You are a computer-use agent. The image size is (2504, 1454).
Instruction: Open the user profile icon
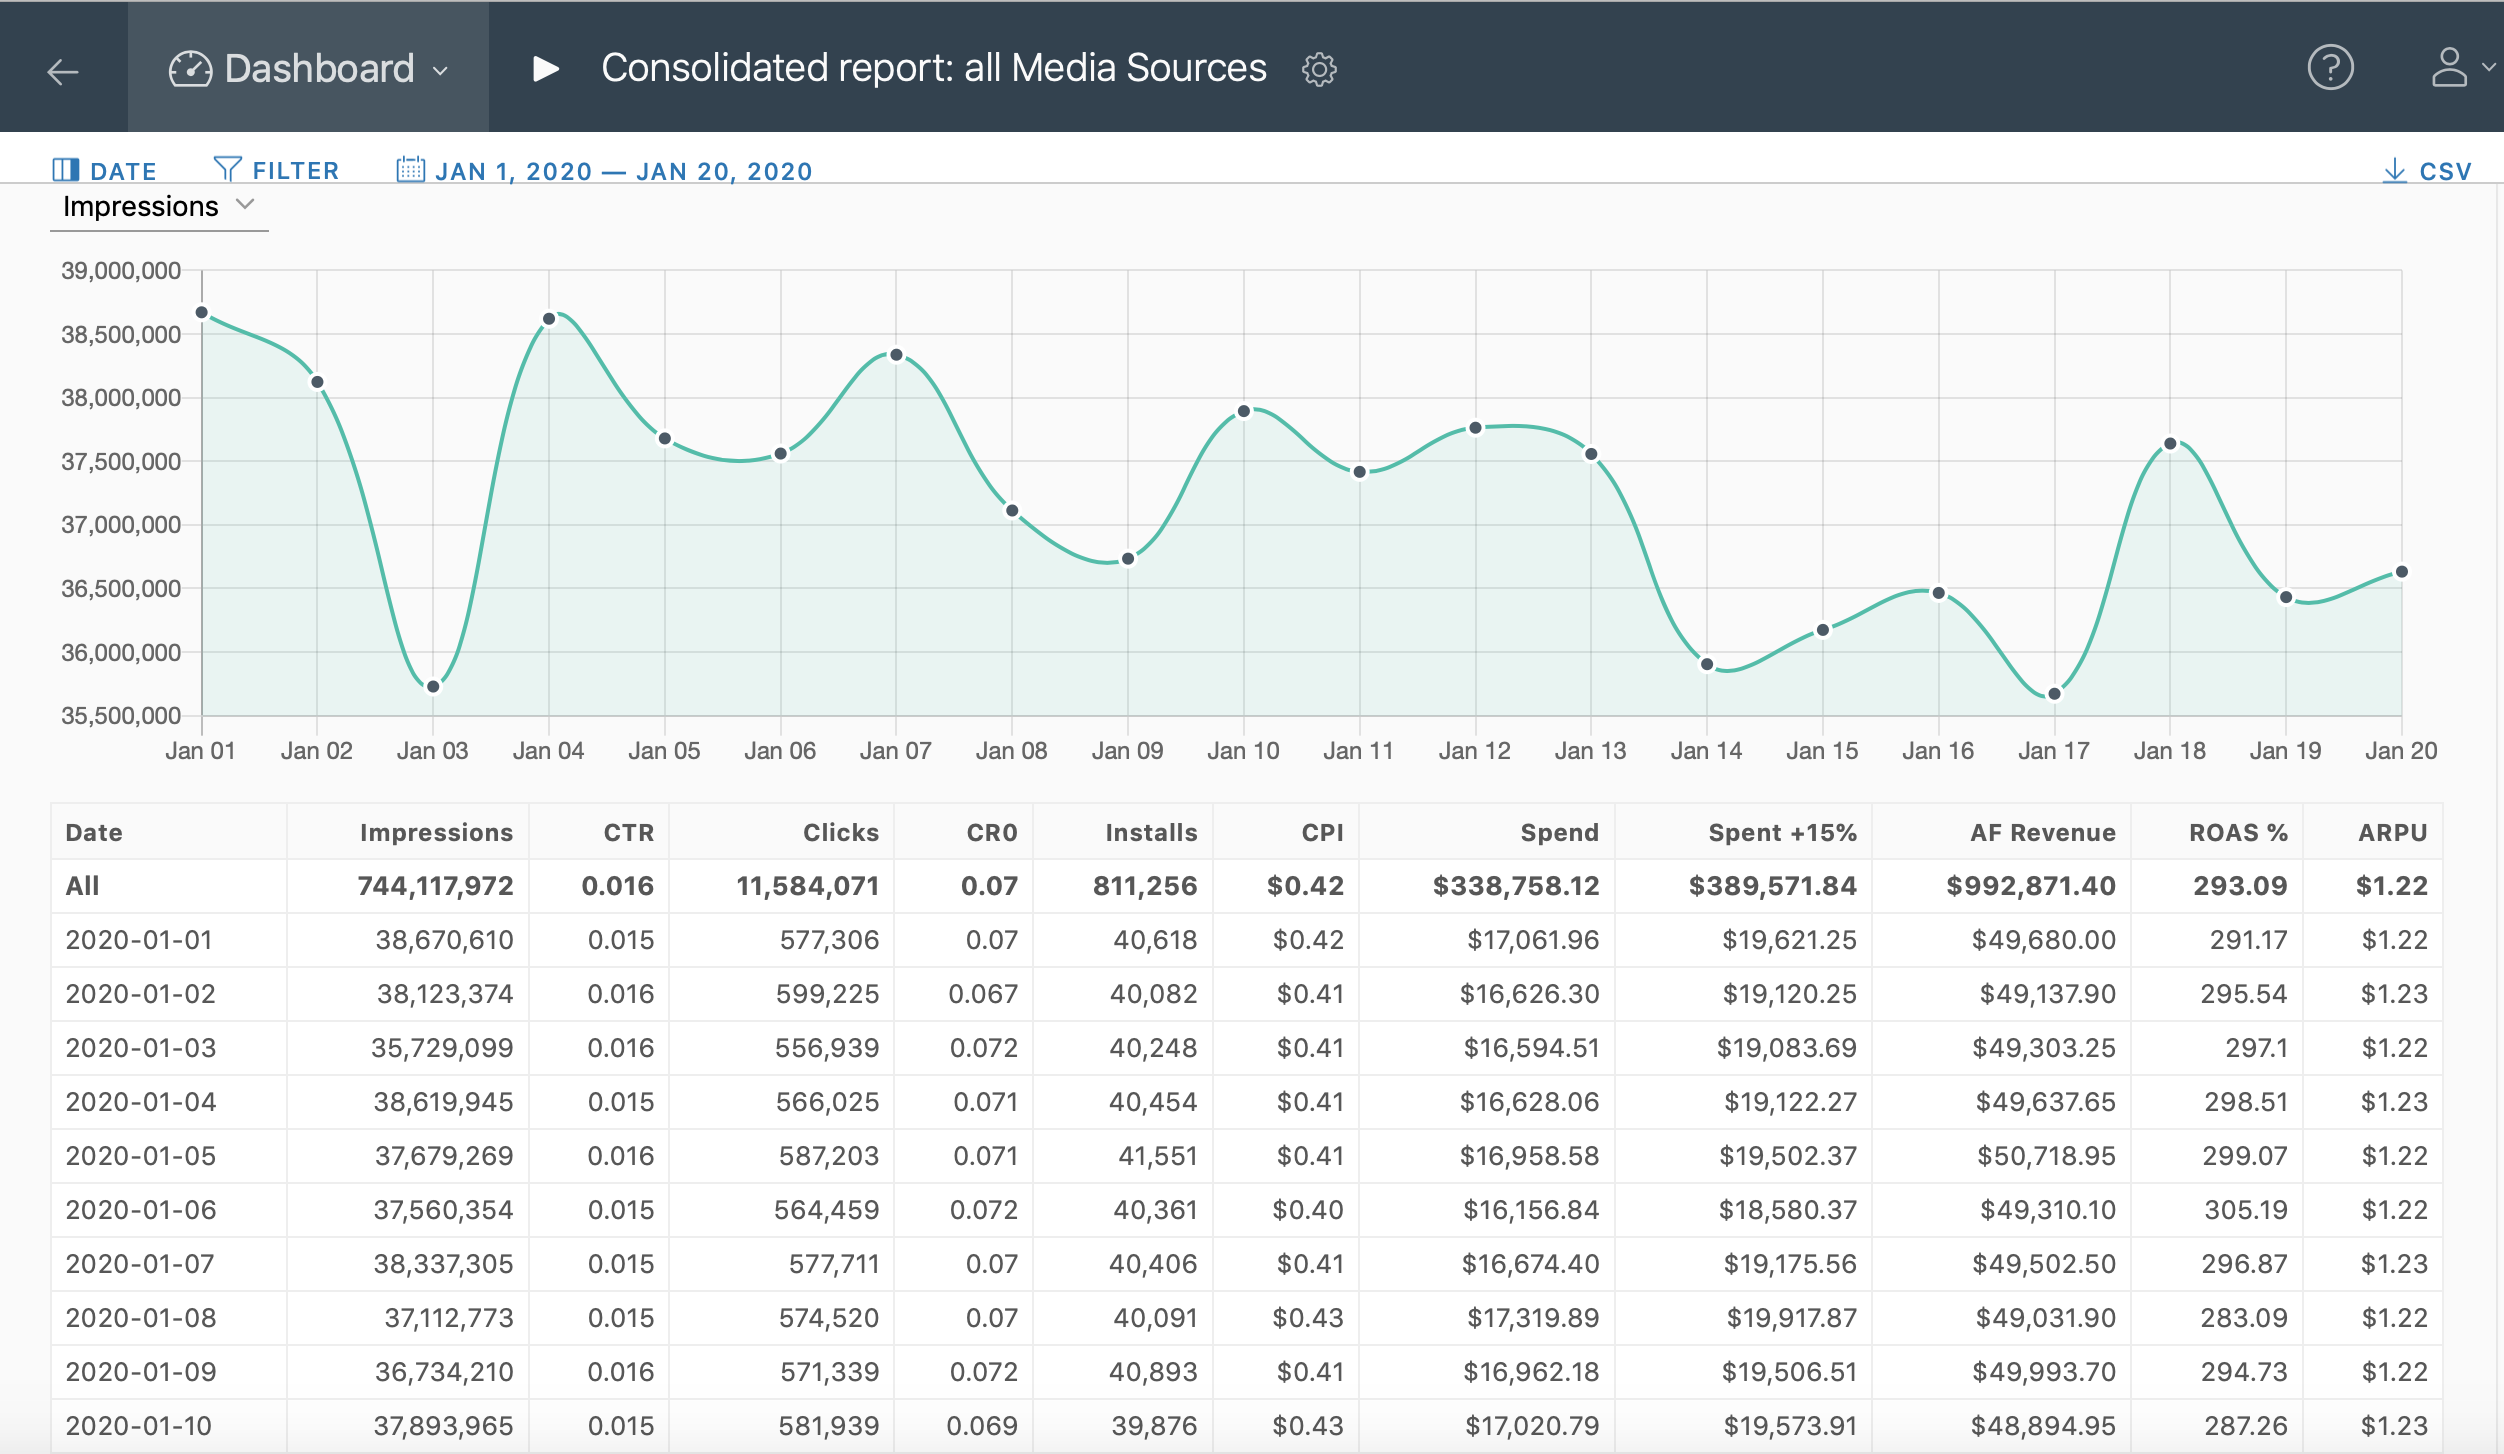tap(2449, 68)
